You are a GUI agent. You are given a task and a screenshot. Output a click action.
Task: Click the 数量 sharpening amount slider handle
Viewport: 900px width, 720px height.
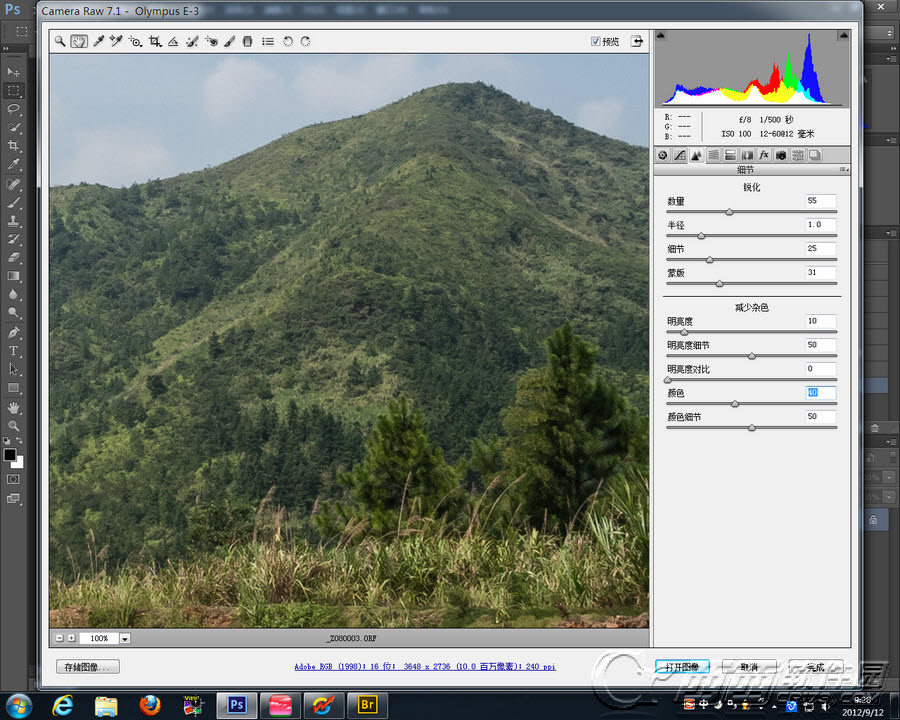pyautogui.click(x=729, y=212)
